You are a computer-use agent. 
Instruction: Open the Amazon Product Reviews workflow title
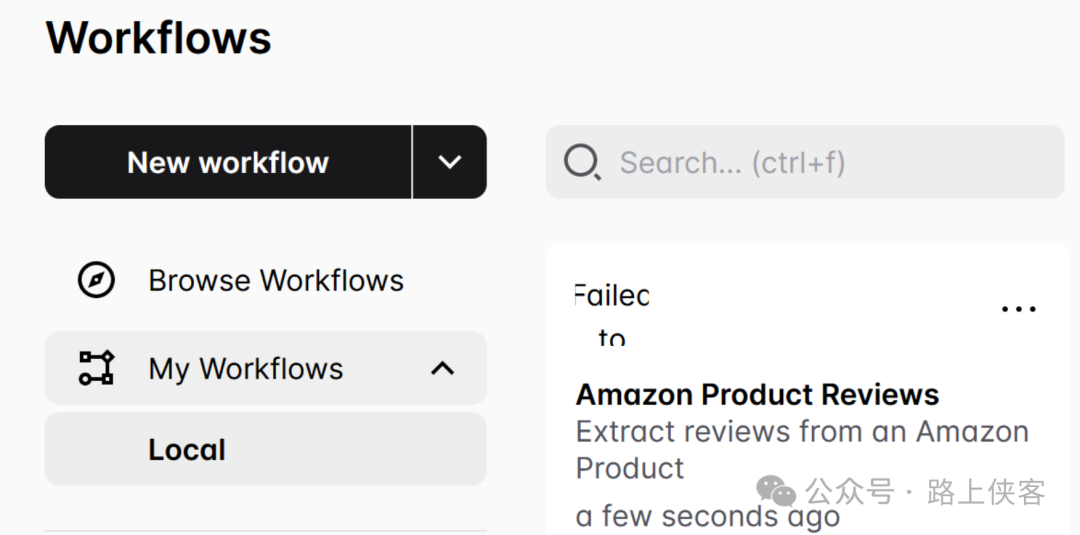[x=757, y=395]
